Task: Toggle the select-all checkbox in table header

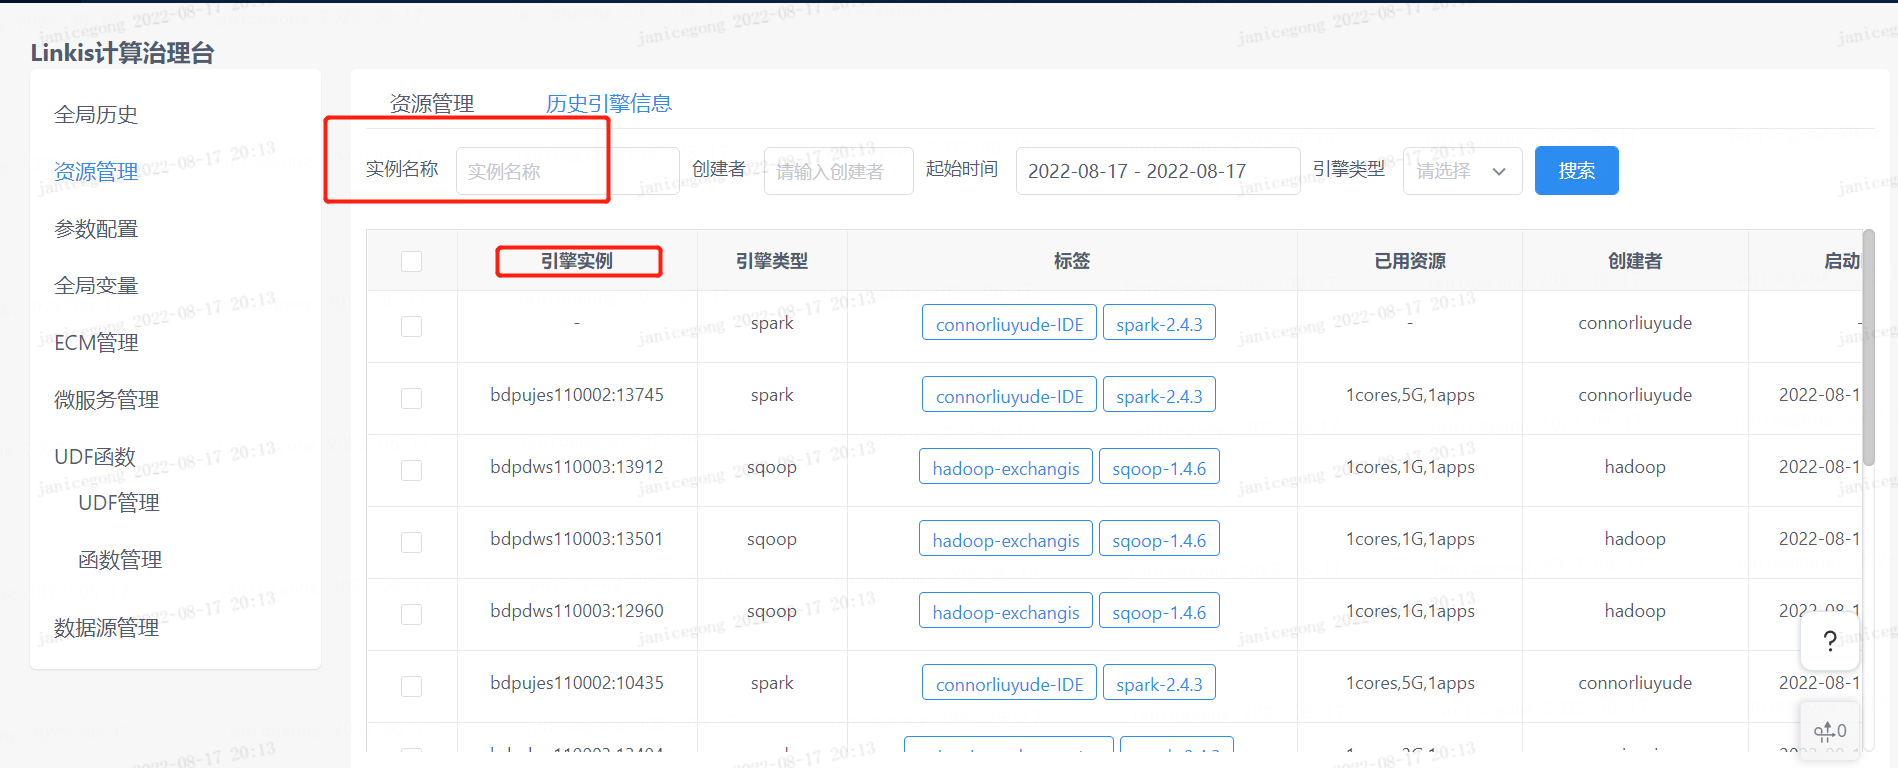Action: (x=411, y=261)
